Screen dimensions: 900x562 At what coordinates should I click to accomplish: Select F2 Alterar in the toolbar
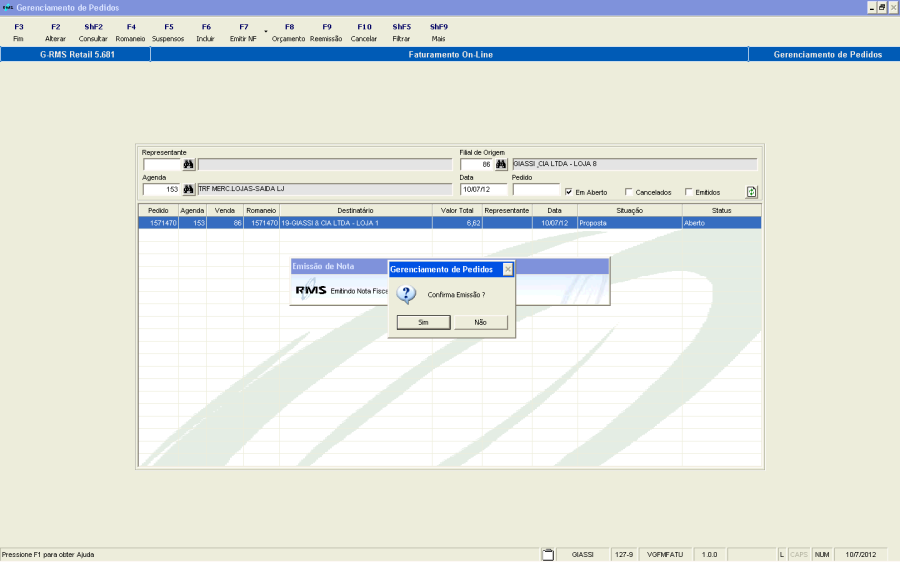[x=56, y=33]
